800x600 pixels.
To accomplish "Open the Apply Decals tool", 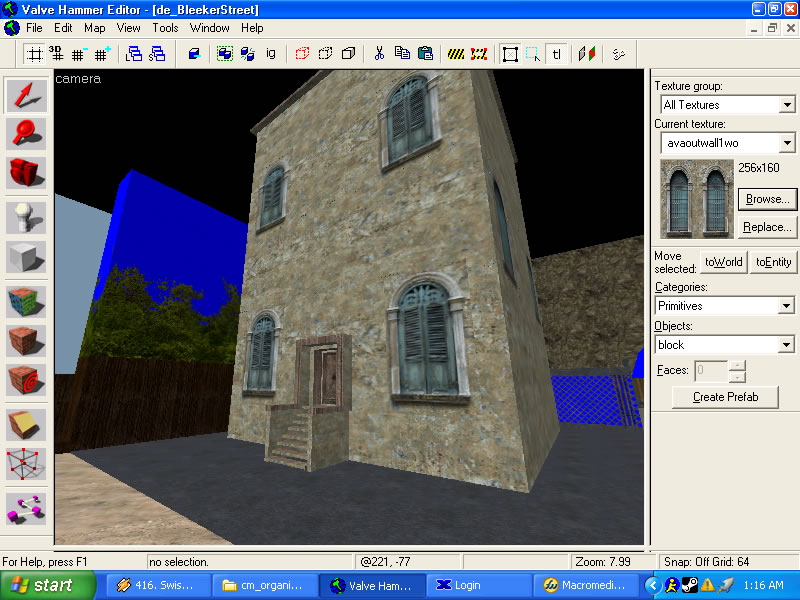I will [26, 380].
